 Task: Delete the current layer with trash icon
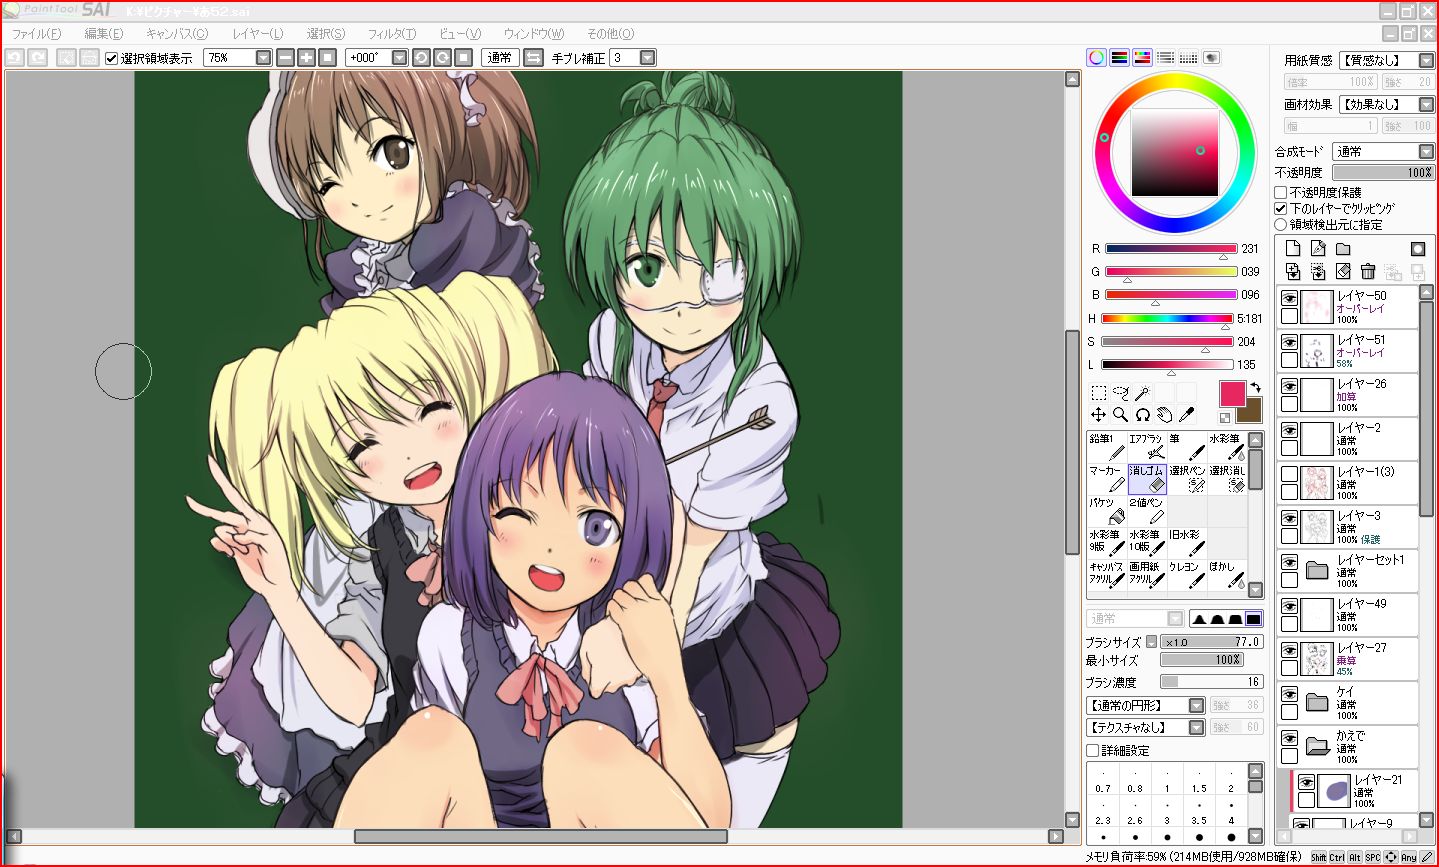(x=1368, y=271)
